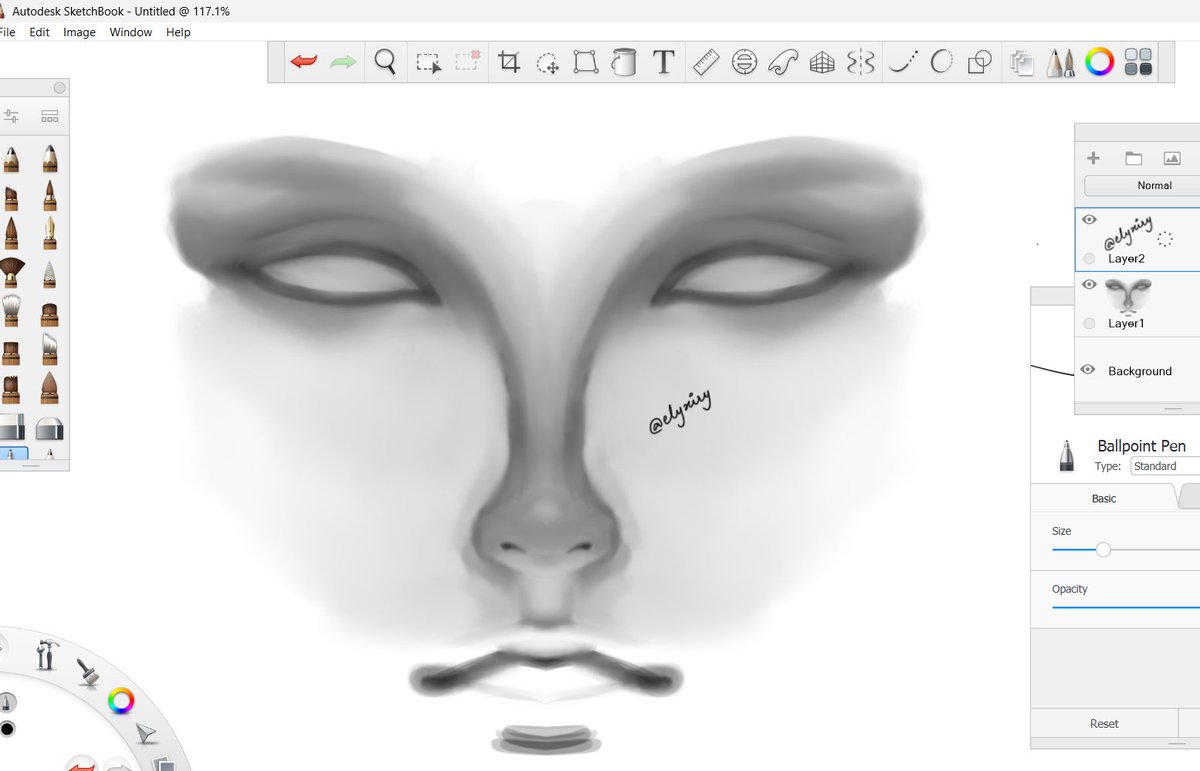Hide Layer2 using its eye icon
This screenshot has width=1200, height=771.
tap(1089, 219)
